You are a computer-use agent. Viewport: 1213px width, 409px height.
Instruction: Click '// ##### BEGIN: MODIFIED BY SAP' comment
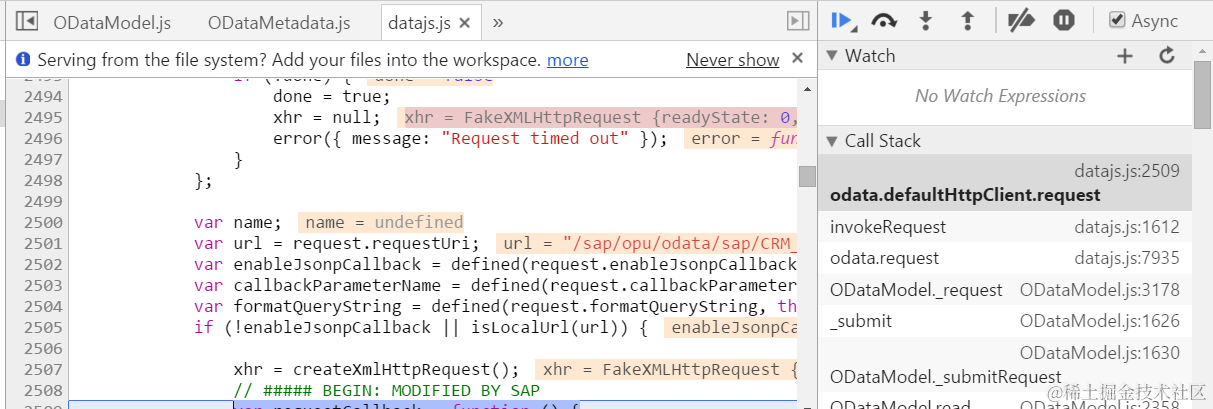click(x=386, y=391)
